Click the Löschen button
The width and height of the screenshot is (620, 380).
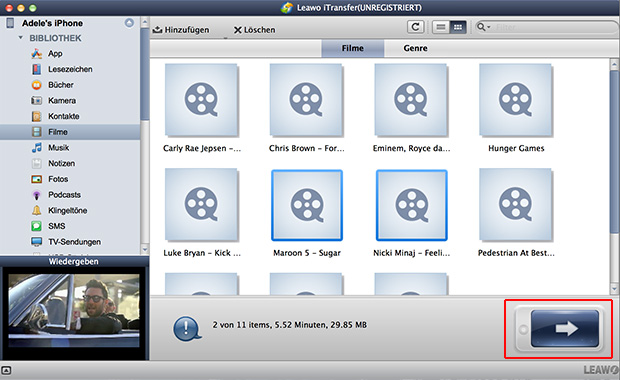pos(255,30)
